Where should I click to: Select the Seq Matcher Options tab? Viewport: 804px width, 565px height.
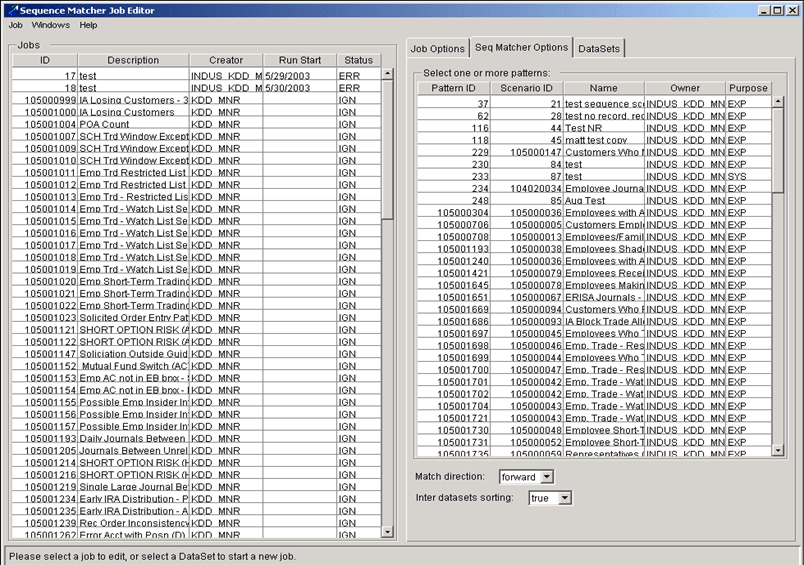(x=521, y=47)
